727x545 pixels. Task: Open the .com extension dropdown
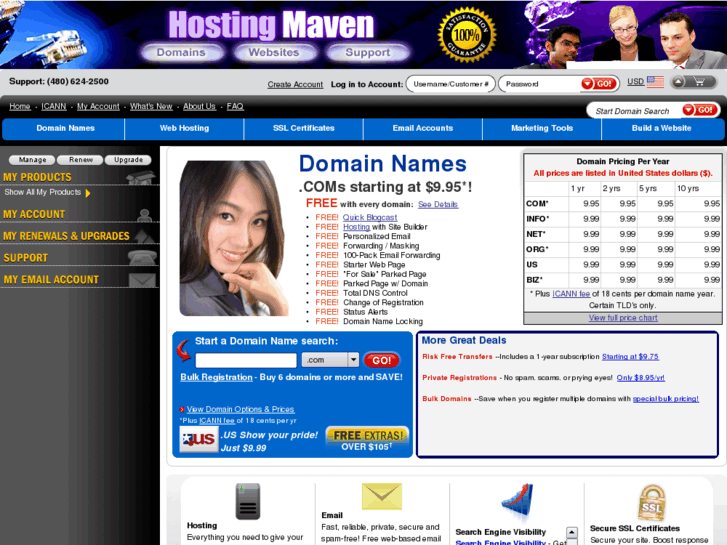pos(330,360)
